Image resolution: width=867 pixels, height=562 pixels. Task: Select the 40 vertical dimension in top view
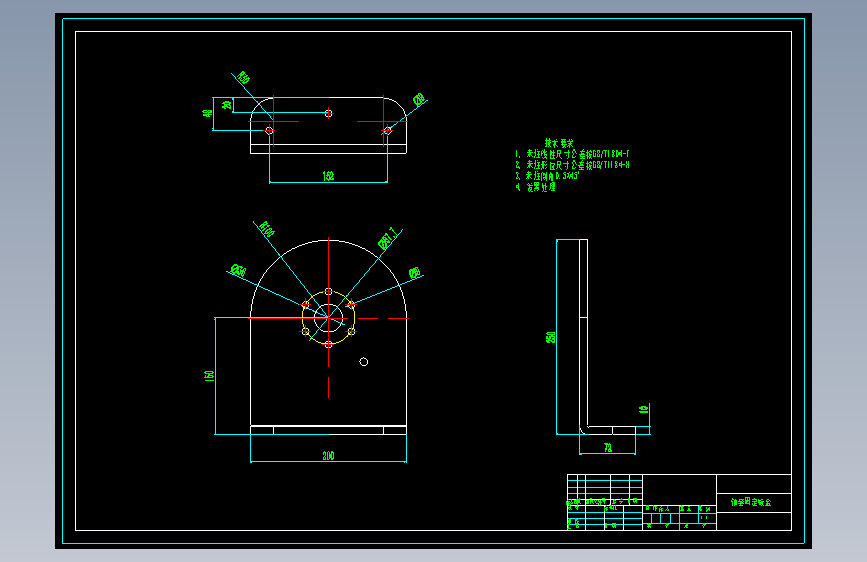pyautogui.click(x=207, y=113)
